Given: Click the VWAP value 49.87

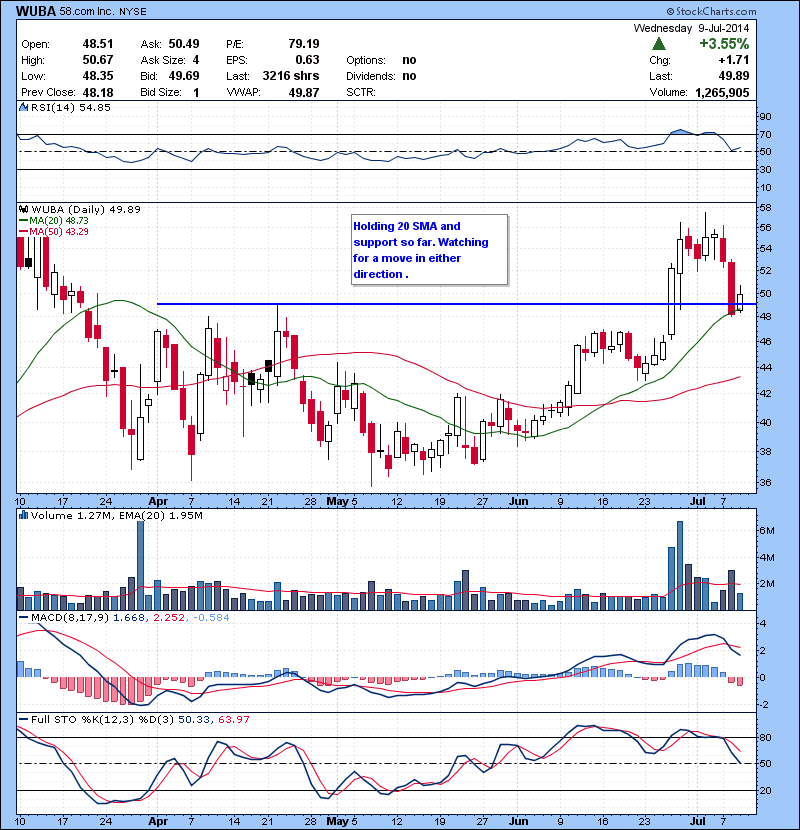Looking at the screenshot, I should [x=303, y=92].
